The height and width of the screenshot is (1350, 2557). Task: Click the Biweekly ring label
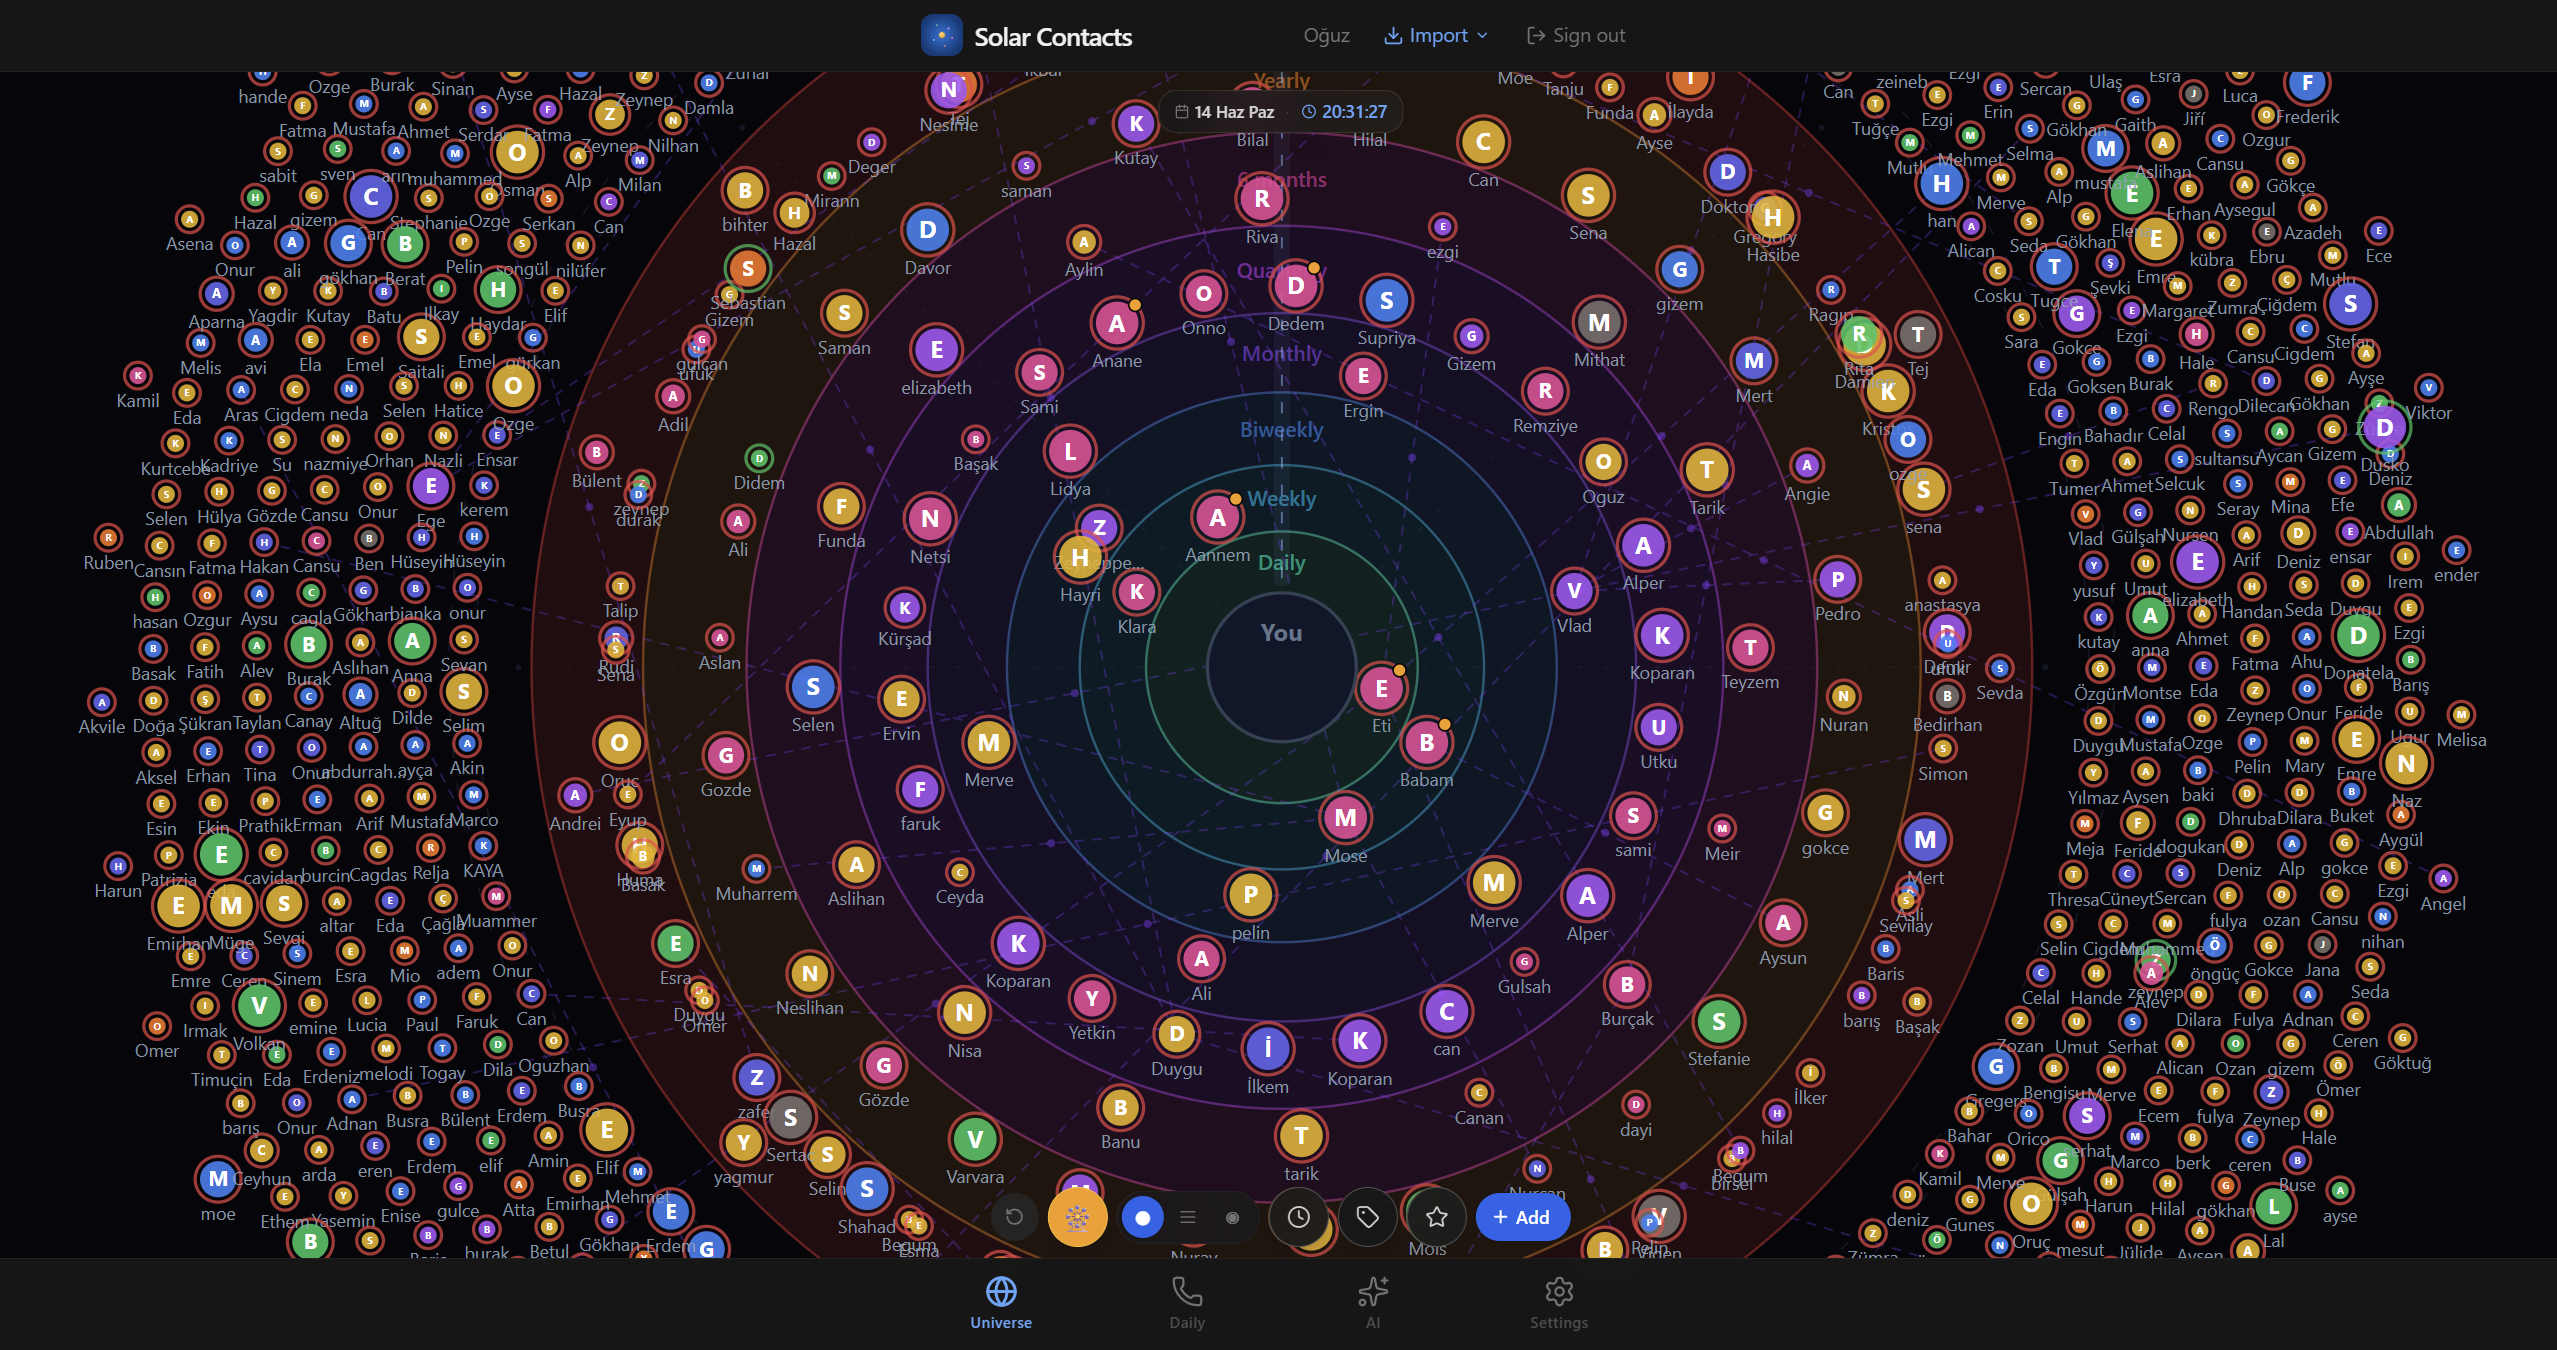1282,430
